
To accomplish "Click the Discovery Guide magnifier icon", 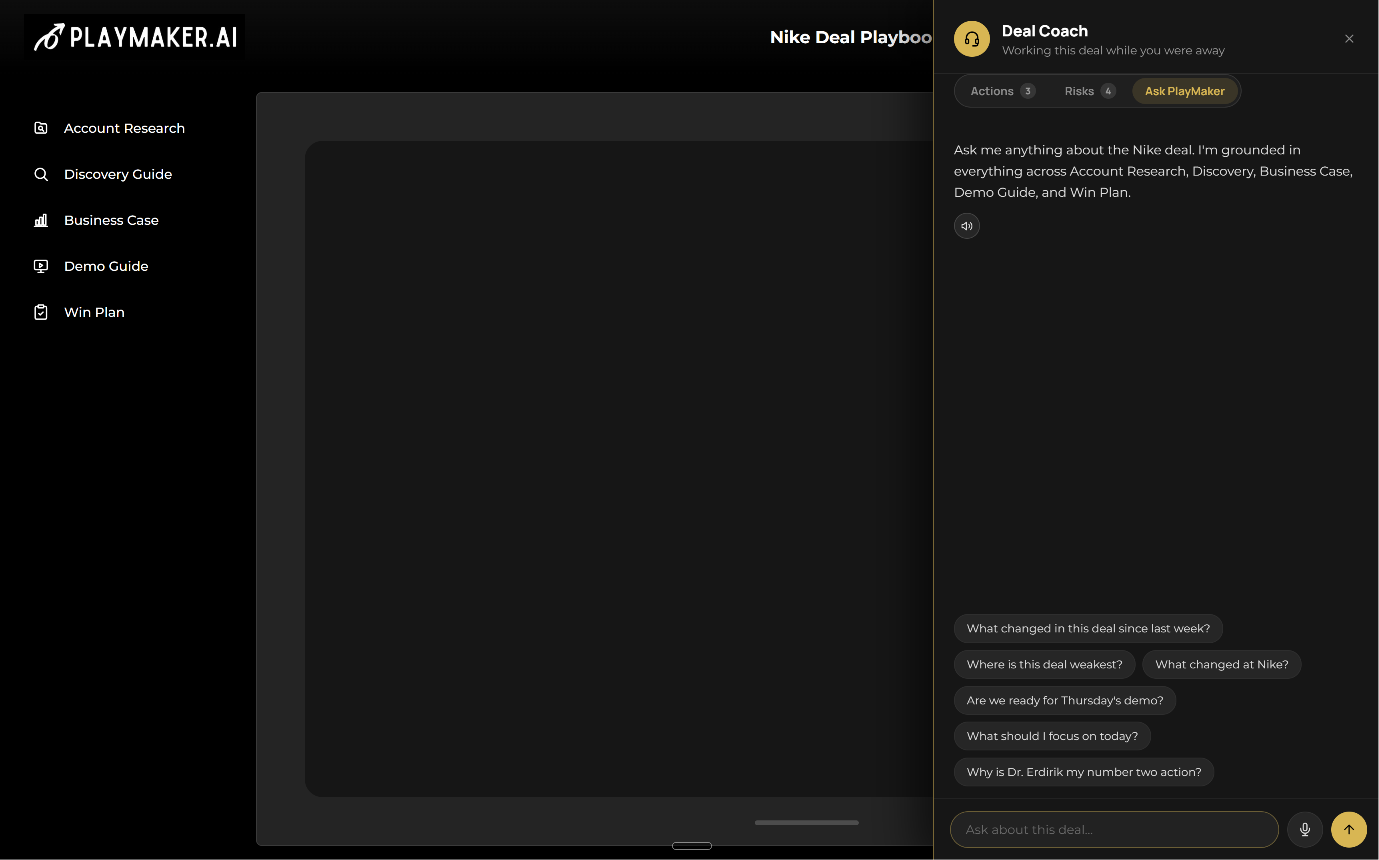I will tap(41, 174).
